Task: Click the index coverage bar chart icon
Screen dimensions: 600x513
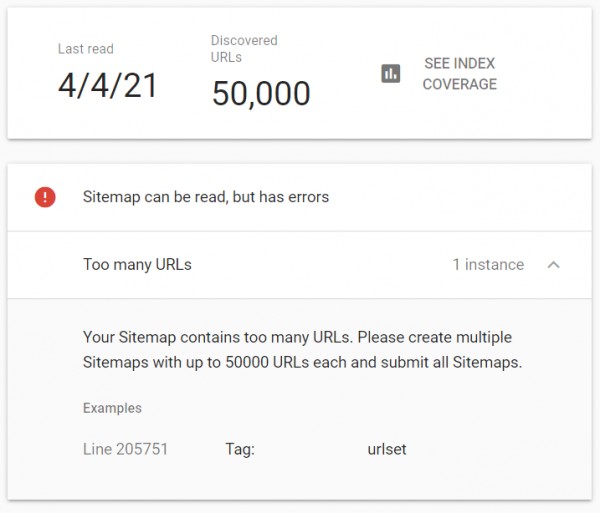Action: [391, 74]
